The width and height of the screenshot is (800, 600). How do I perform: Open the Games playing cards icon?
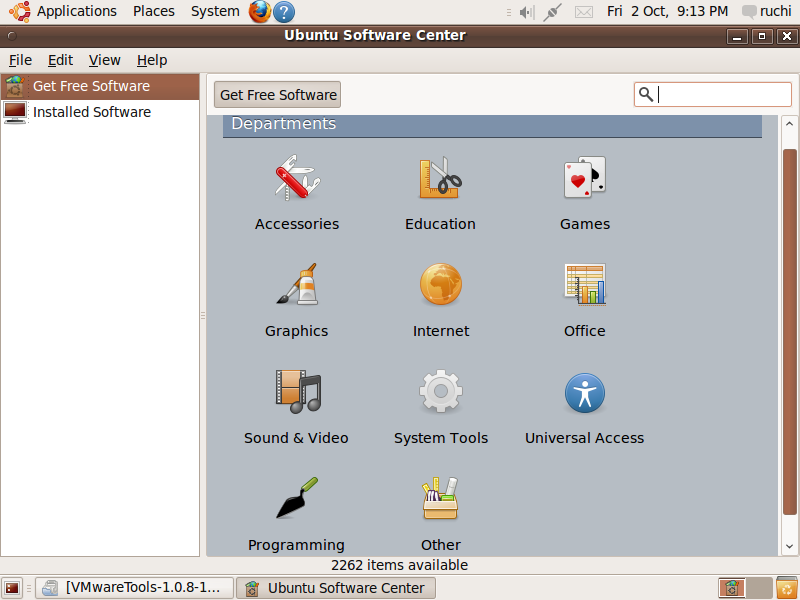pyautogui.click(x=585, y=178)
